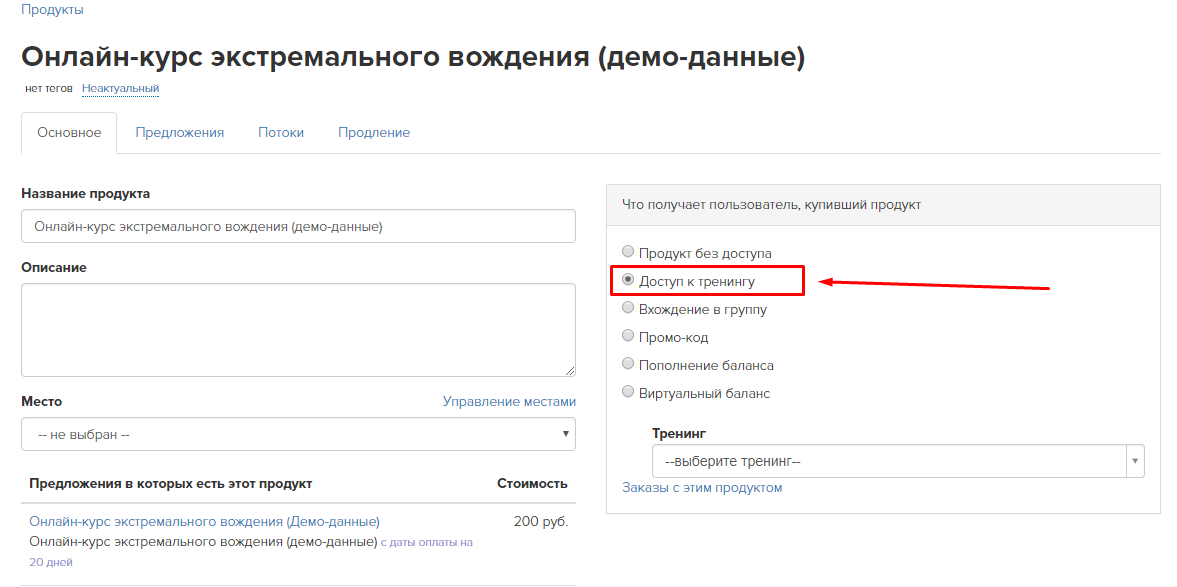This screenshot has height=587, width=1177.
Task: Click the 200 руб. price value
Action: 540,521
